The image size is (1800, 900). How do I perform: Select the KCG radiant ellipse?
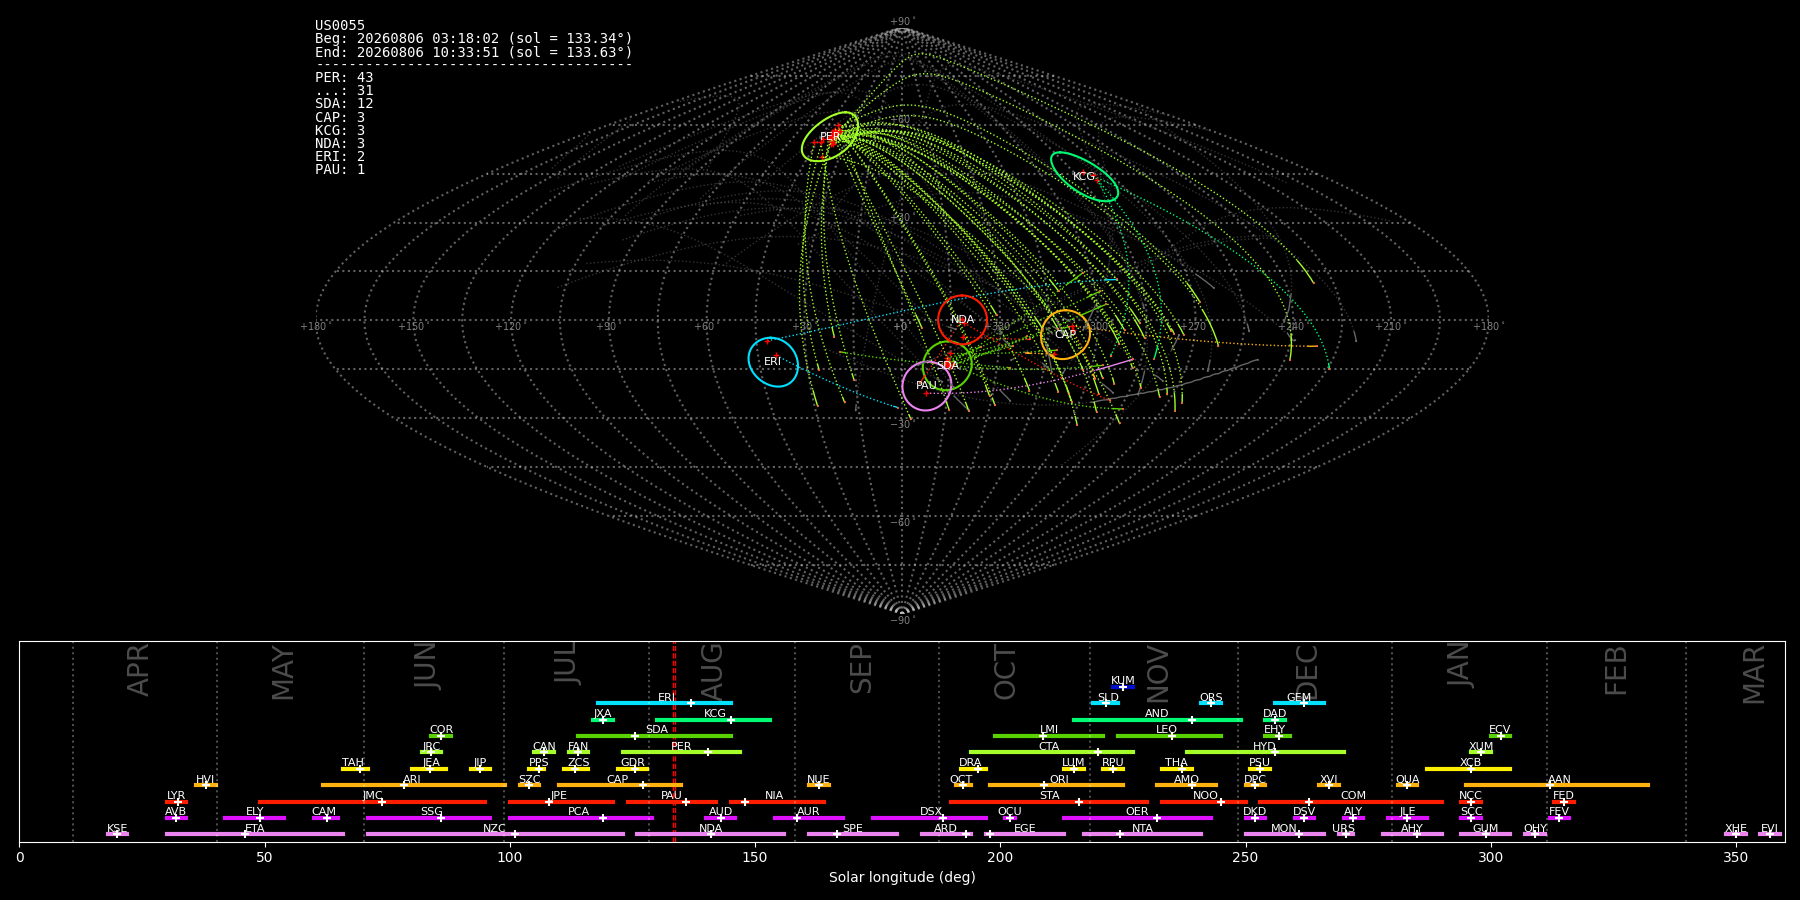point(1084,176)
